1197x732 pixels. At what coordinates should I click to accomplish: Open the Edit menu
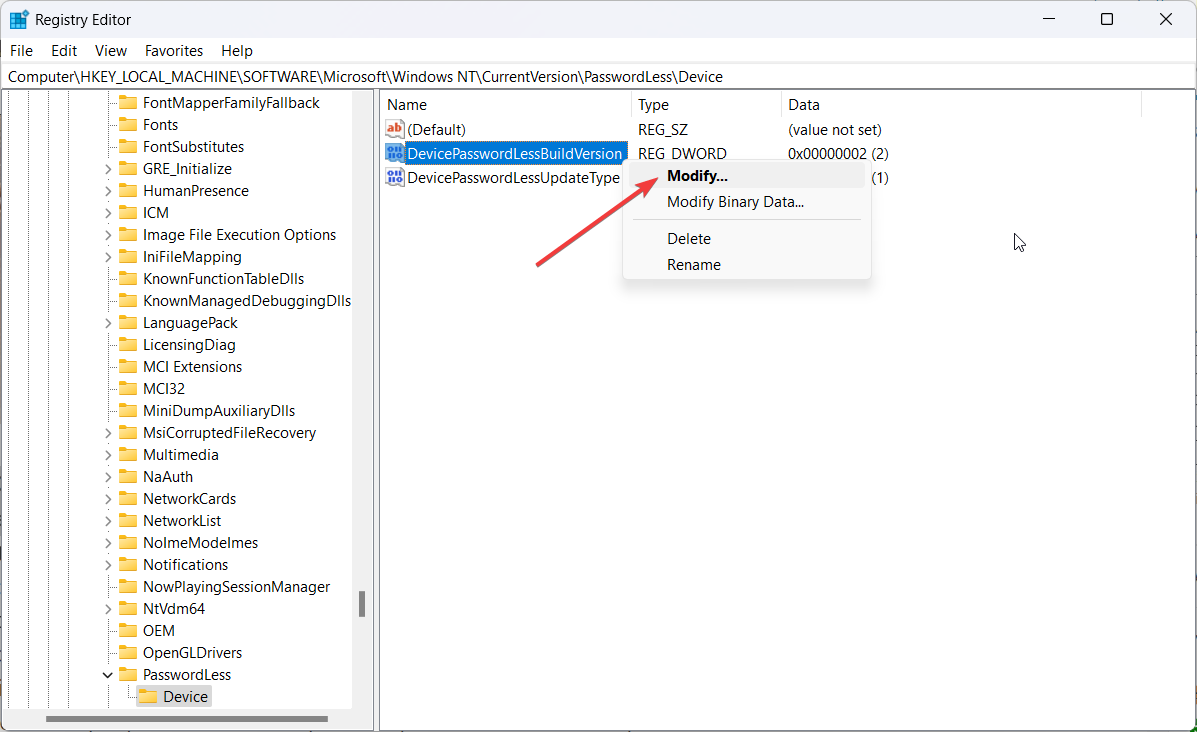pos(64,50)
